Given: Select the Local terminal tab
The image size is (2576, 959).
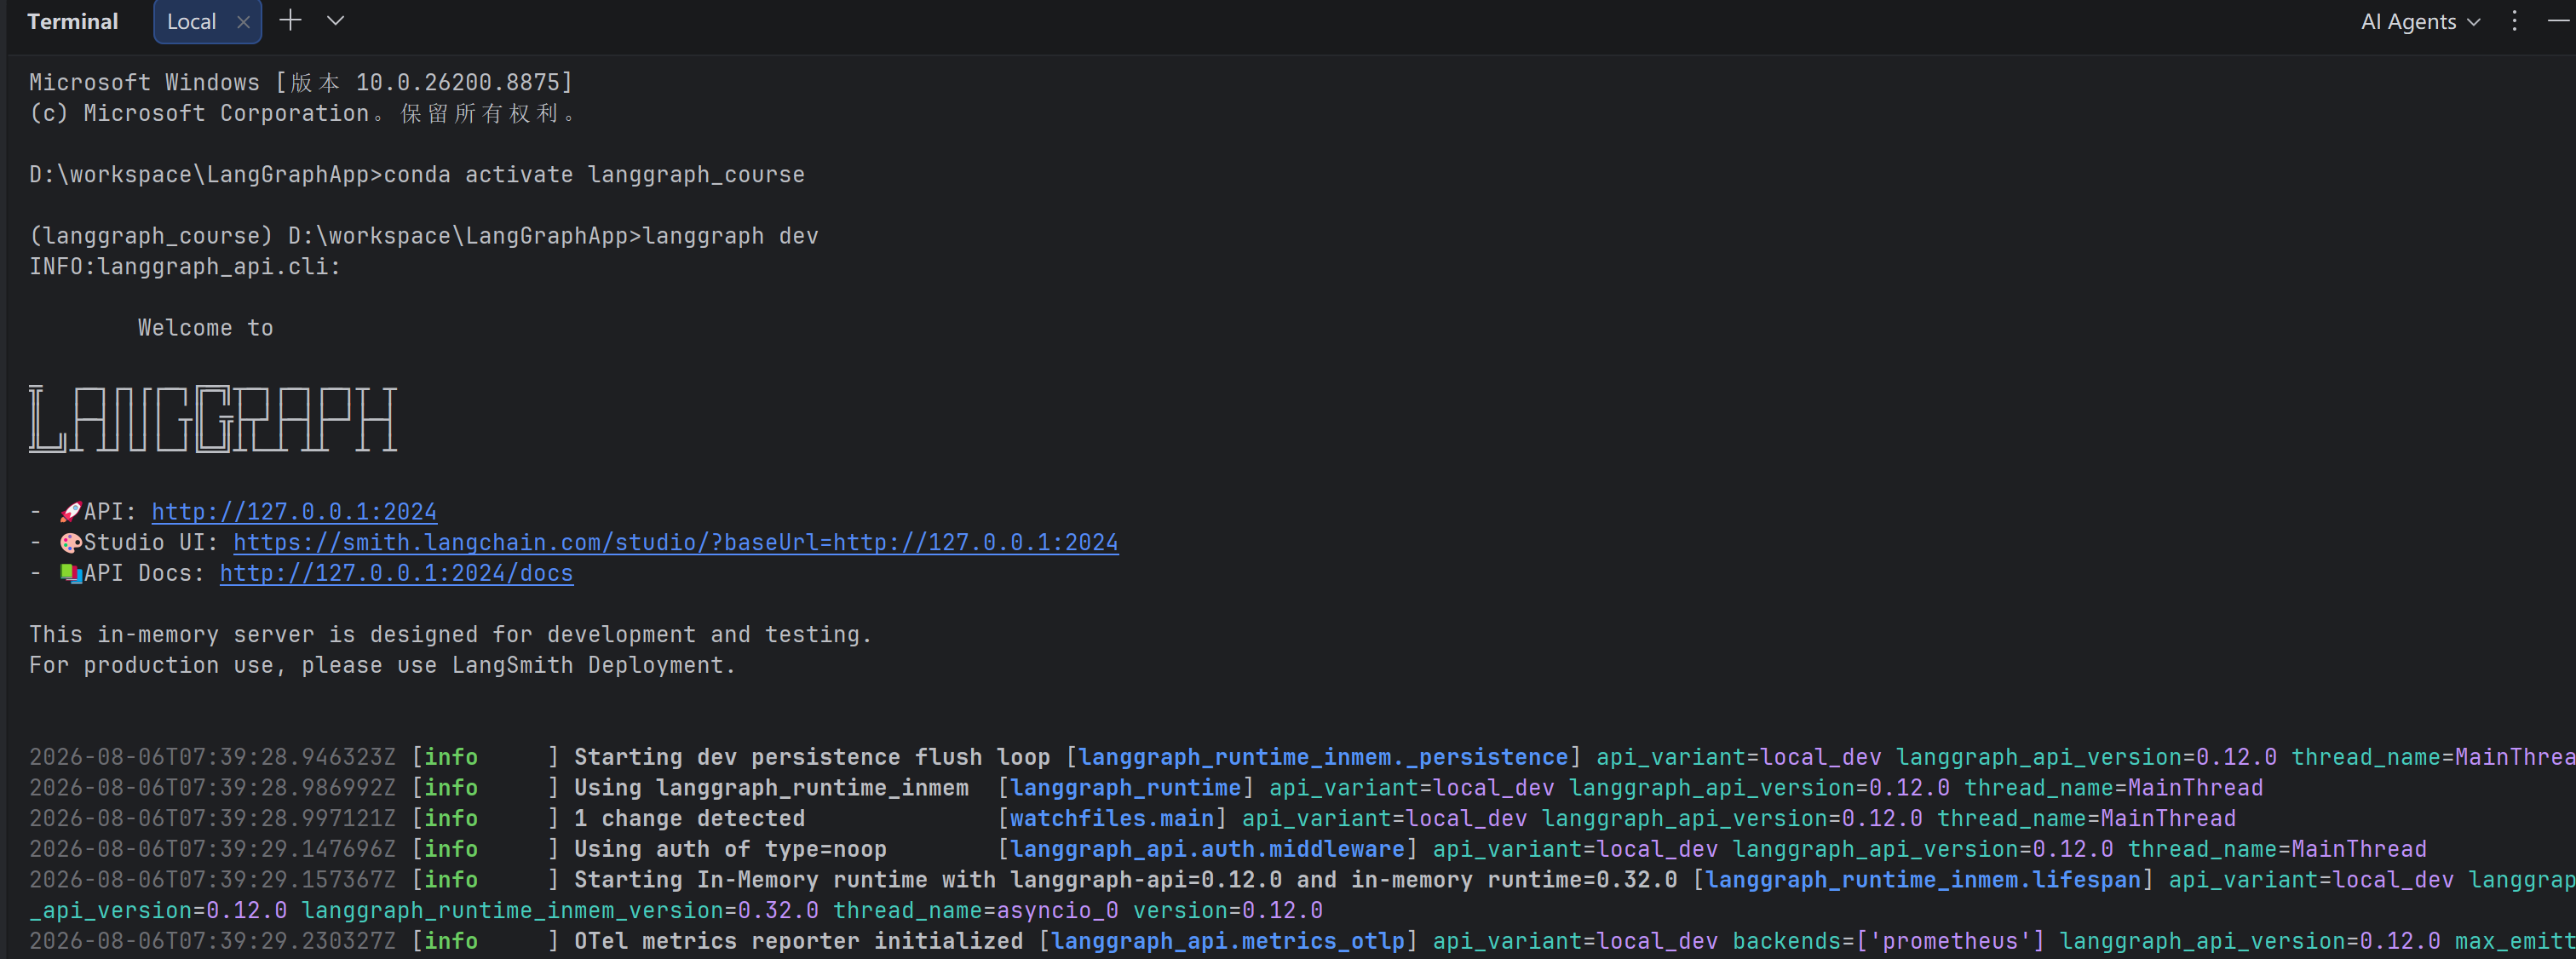Looking at the screenshot, I should coord(191,21).
